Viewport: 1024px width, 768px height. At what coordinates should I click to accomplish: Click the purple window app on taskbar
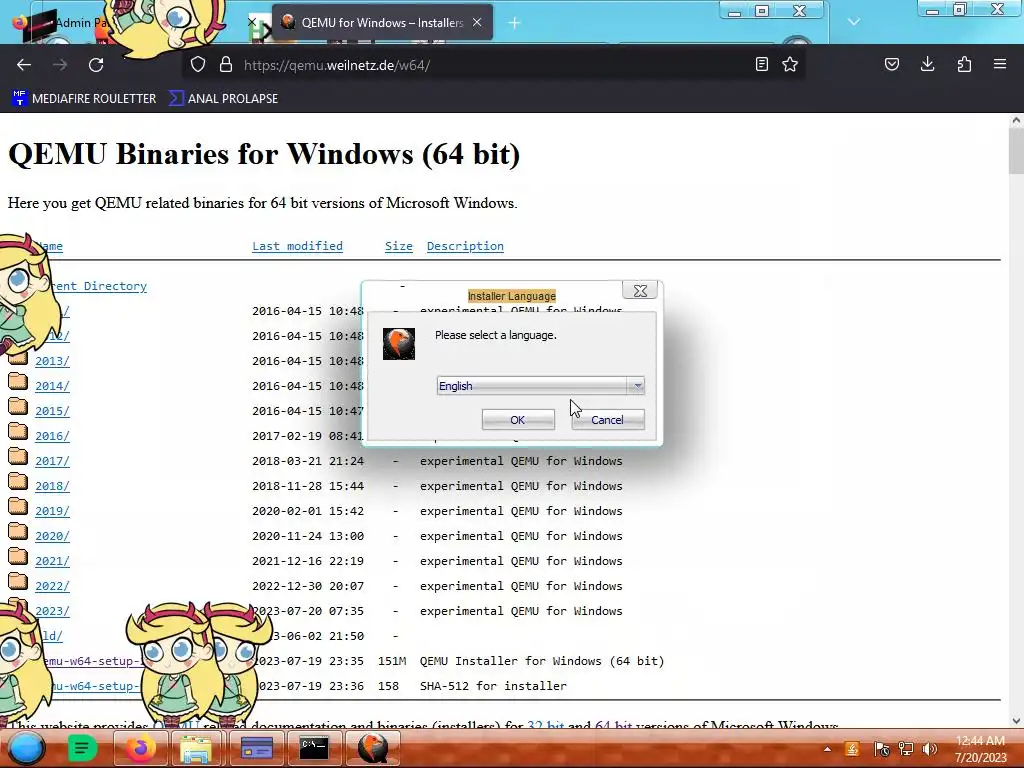pos(257,748)
